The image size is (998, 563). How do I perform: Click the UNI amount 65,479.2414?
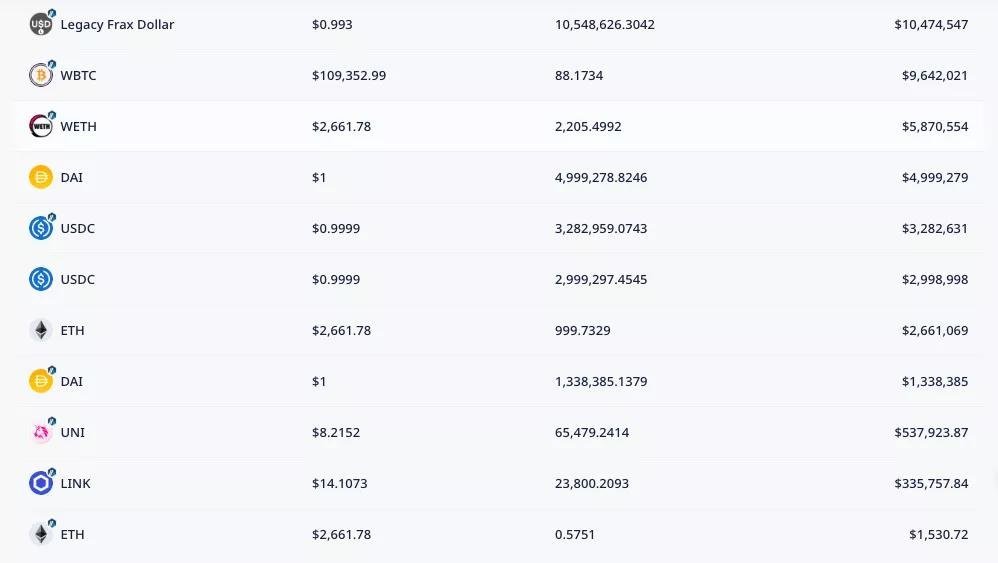tap(592, 432)
